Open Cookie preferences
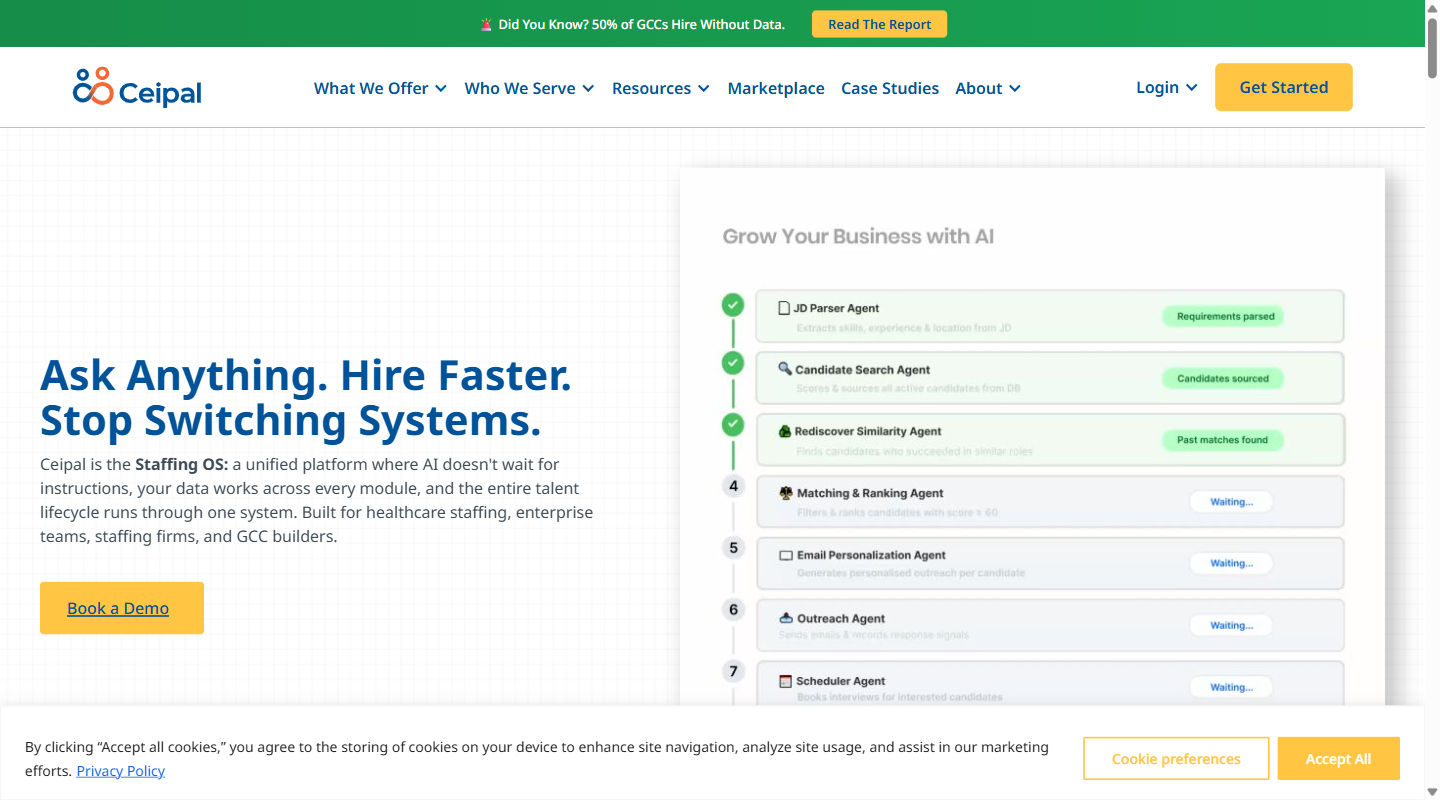1440x800 pixels. point(1176,759)
